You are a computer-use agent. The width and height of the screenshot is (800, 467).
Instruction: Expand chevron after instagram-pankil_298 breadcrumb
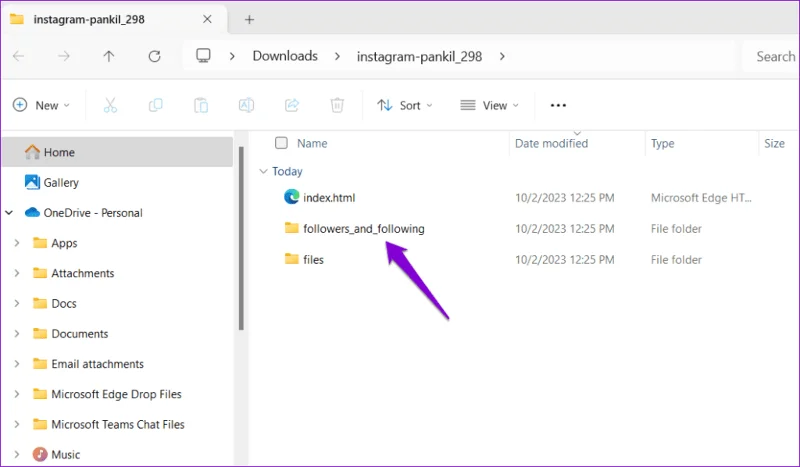(x=502, y=56)
